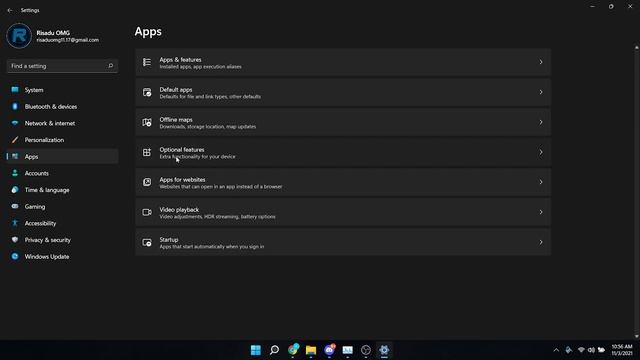Open the volume control in system tray
Screen dimensions: 640x360
(591, 350)
